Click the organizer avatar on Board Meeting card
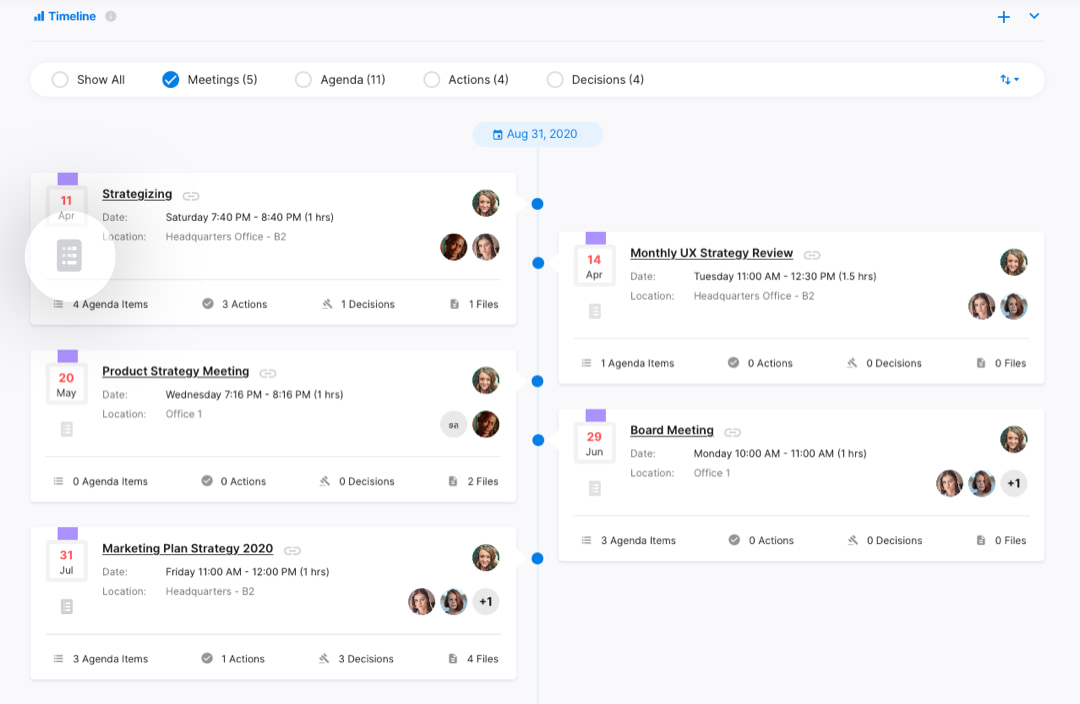Screen dimensions: 1080x704 pos(1014,439)
